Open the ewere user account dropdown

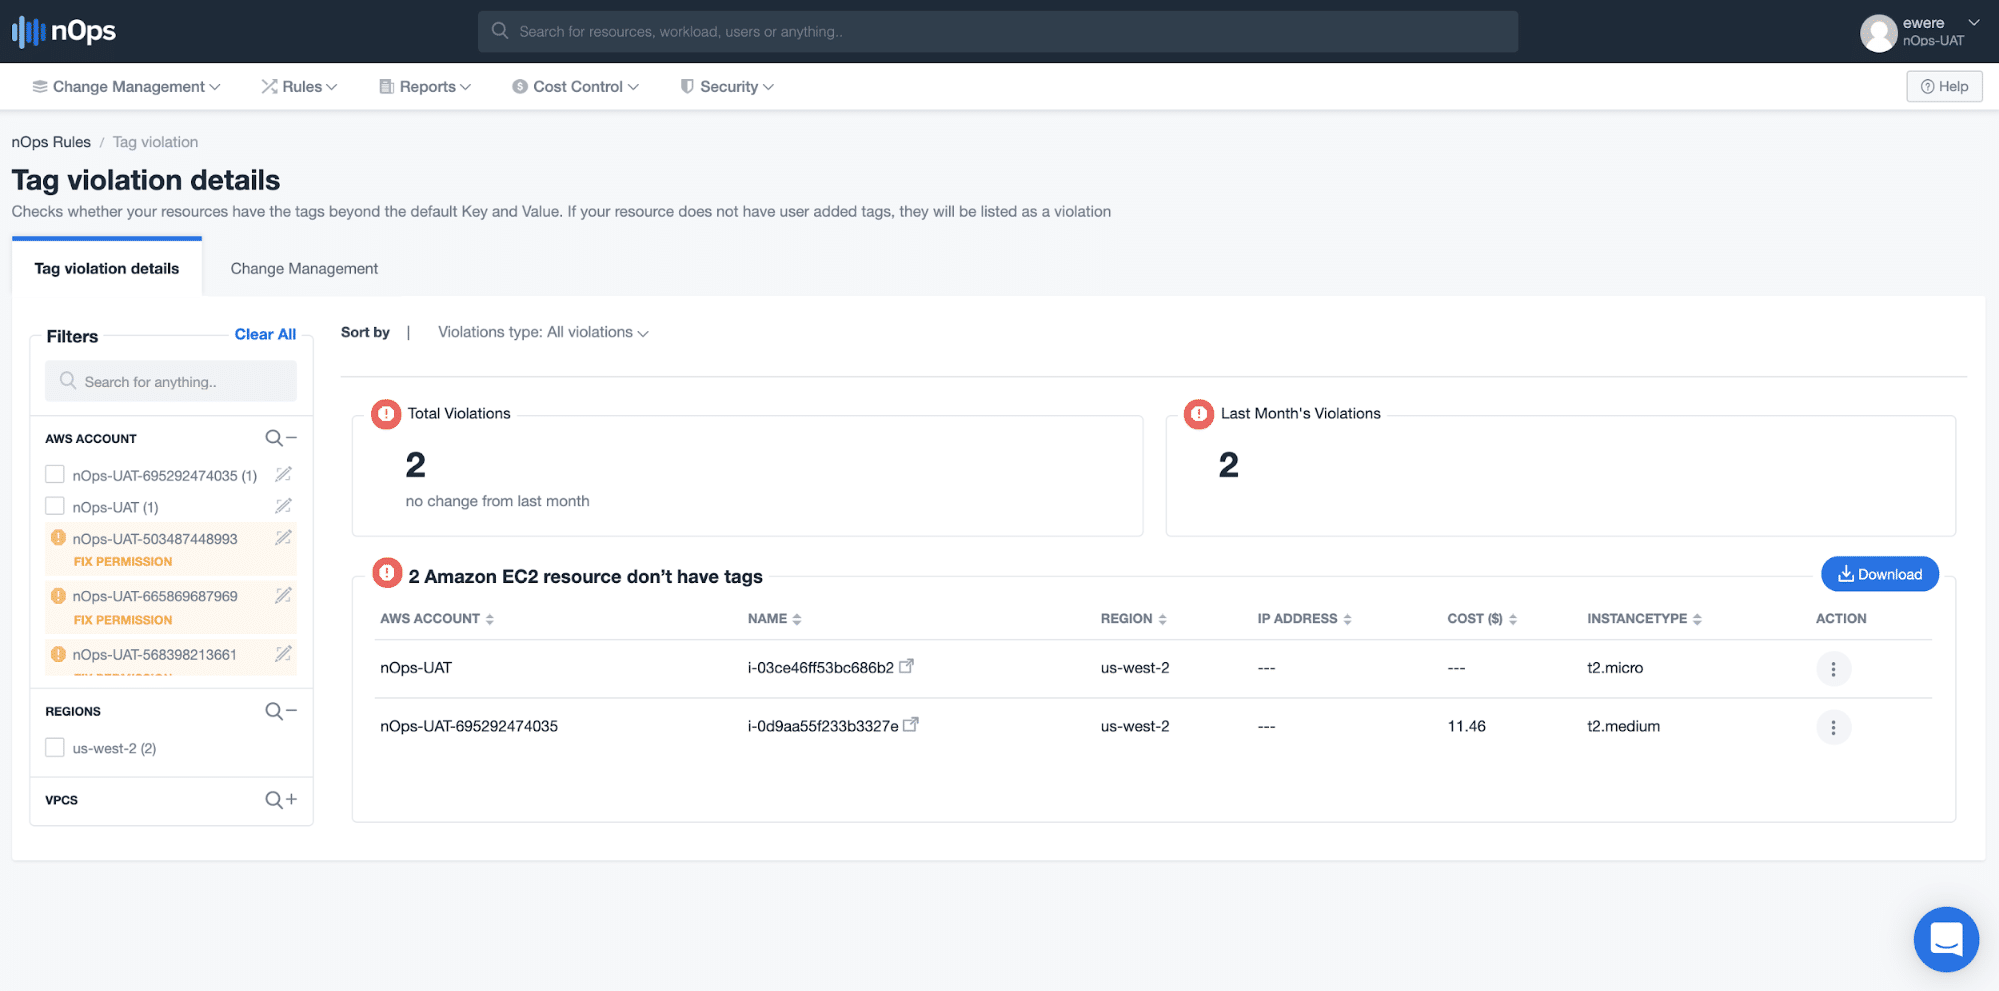click(1973, 23)
